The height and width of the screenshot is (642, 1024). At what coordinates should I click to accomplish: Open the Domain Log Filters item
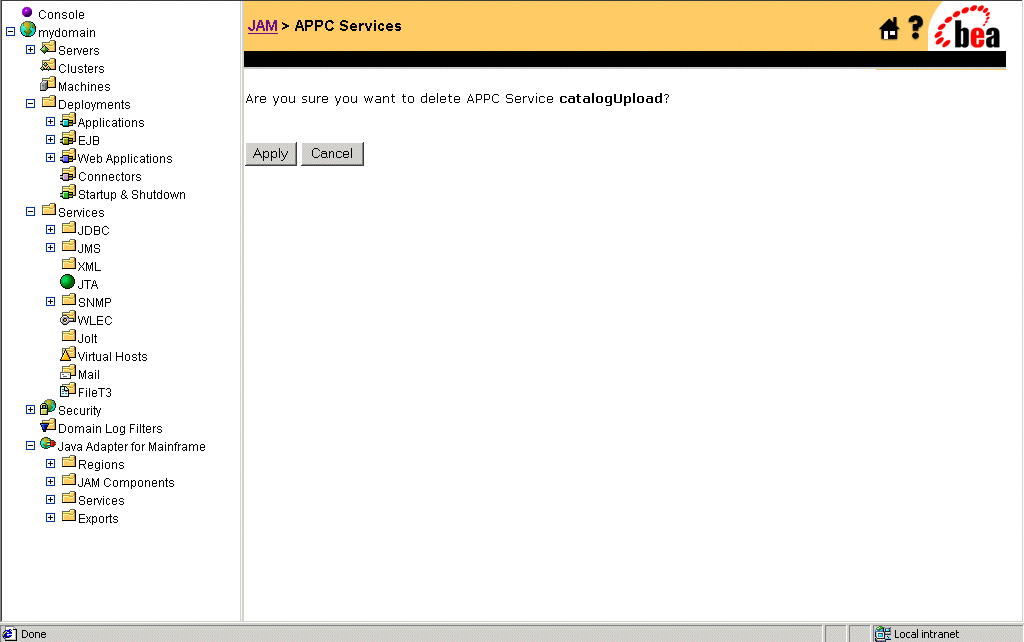tap(110, 428)
